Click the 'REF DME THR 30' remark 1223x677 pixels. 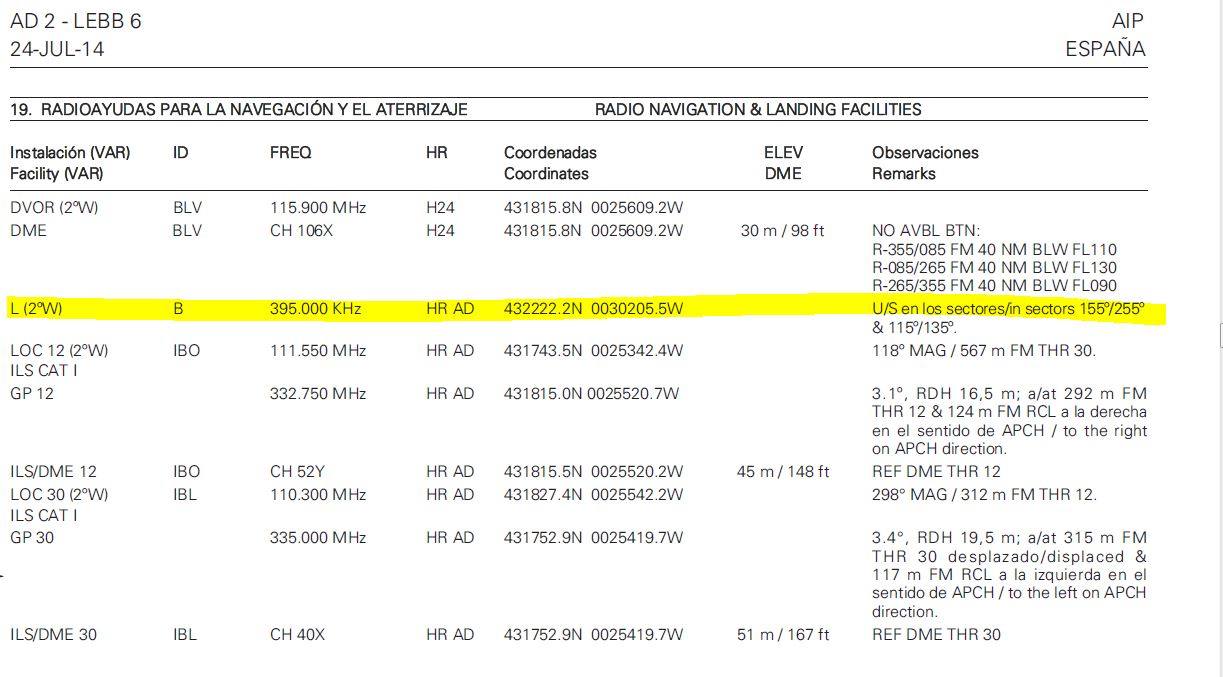tap(935, 634)
